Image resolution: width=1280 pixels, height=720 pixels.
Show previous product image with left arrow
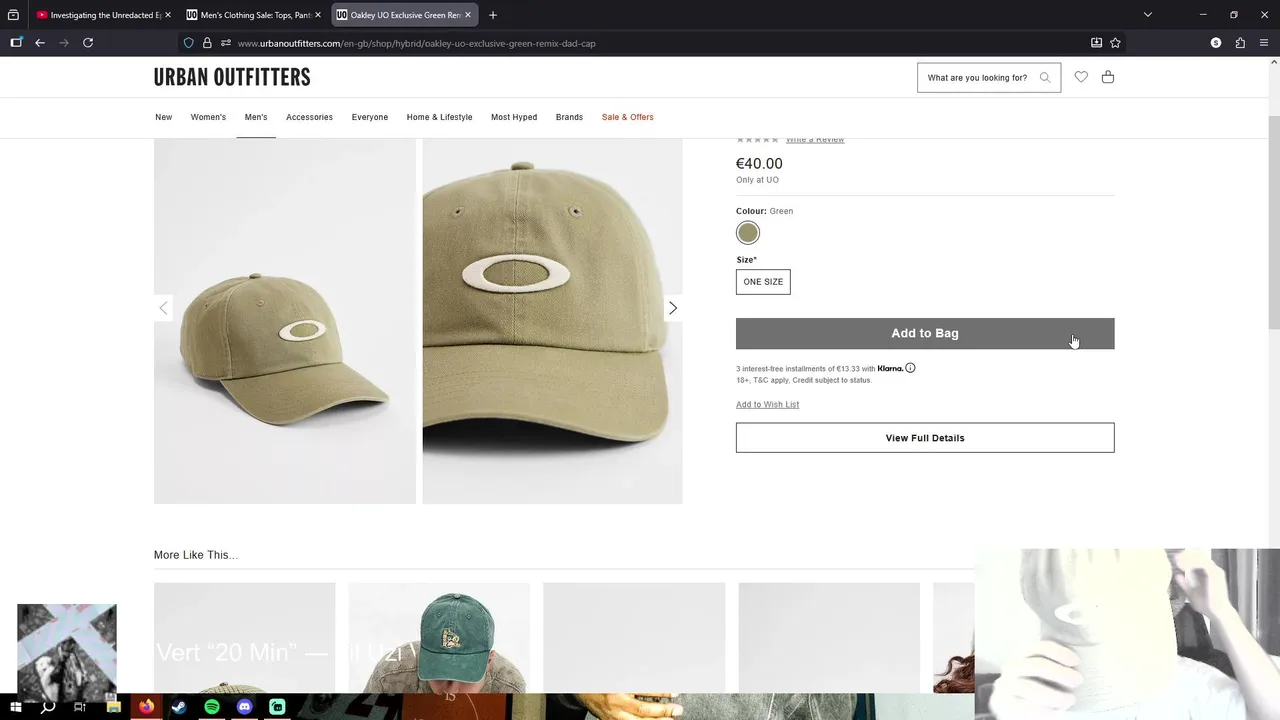(x=164, y=308)
